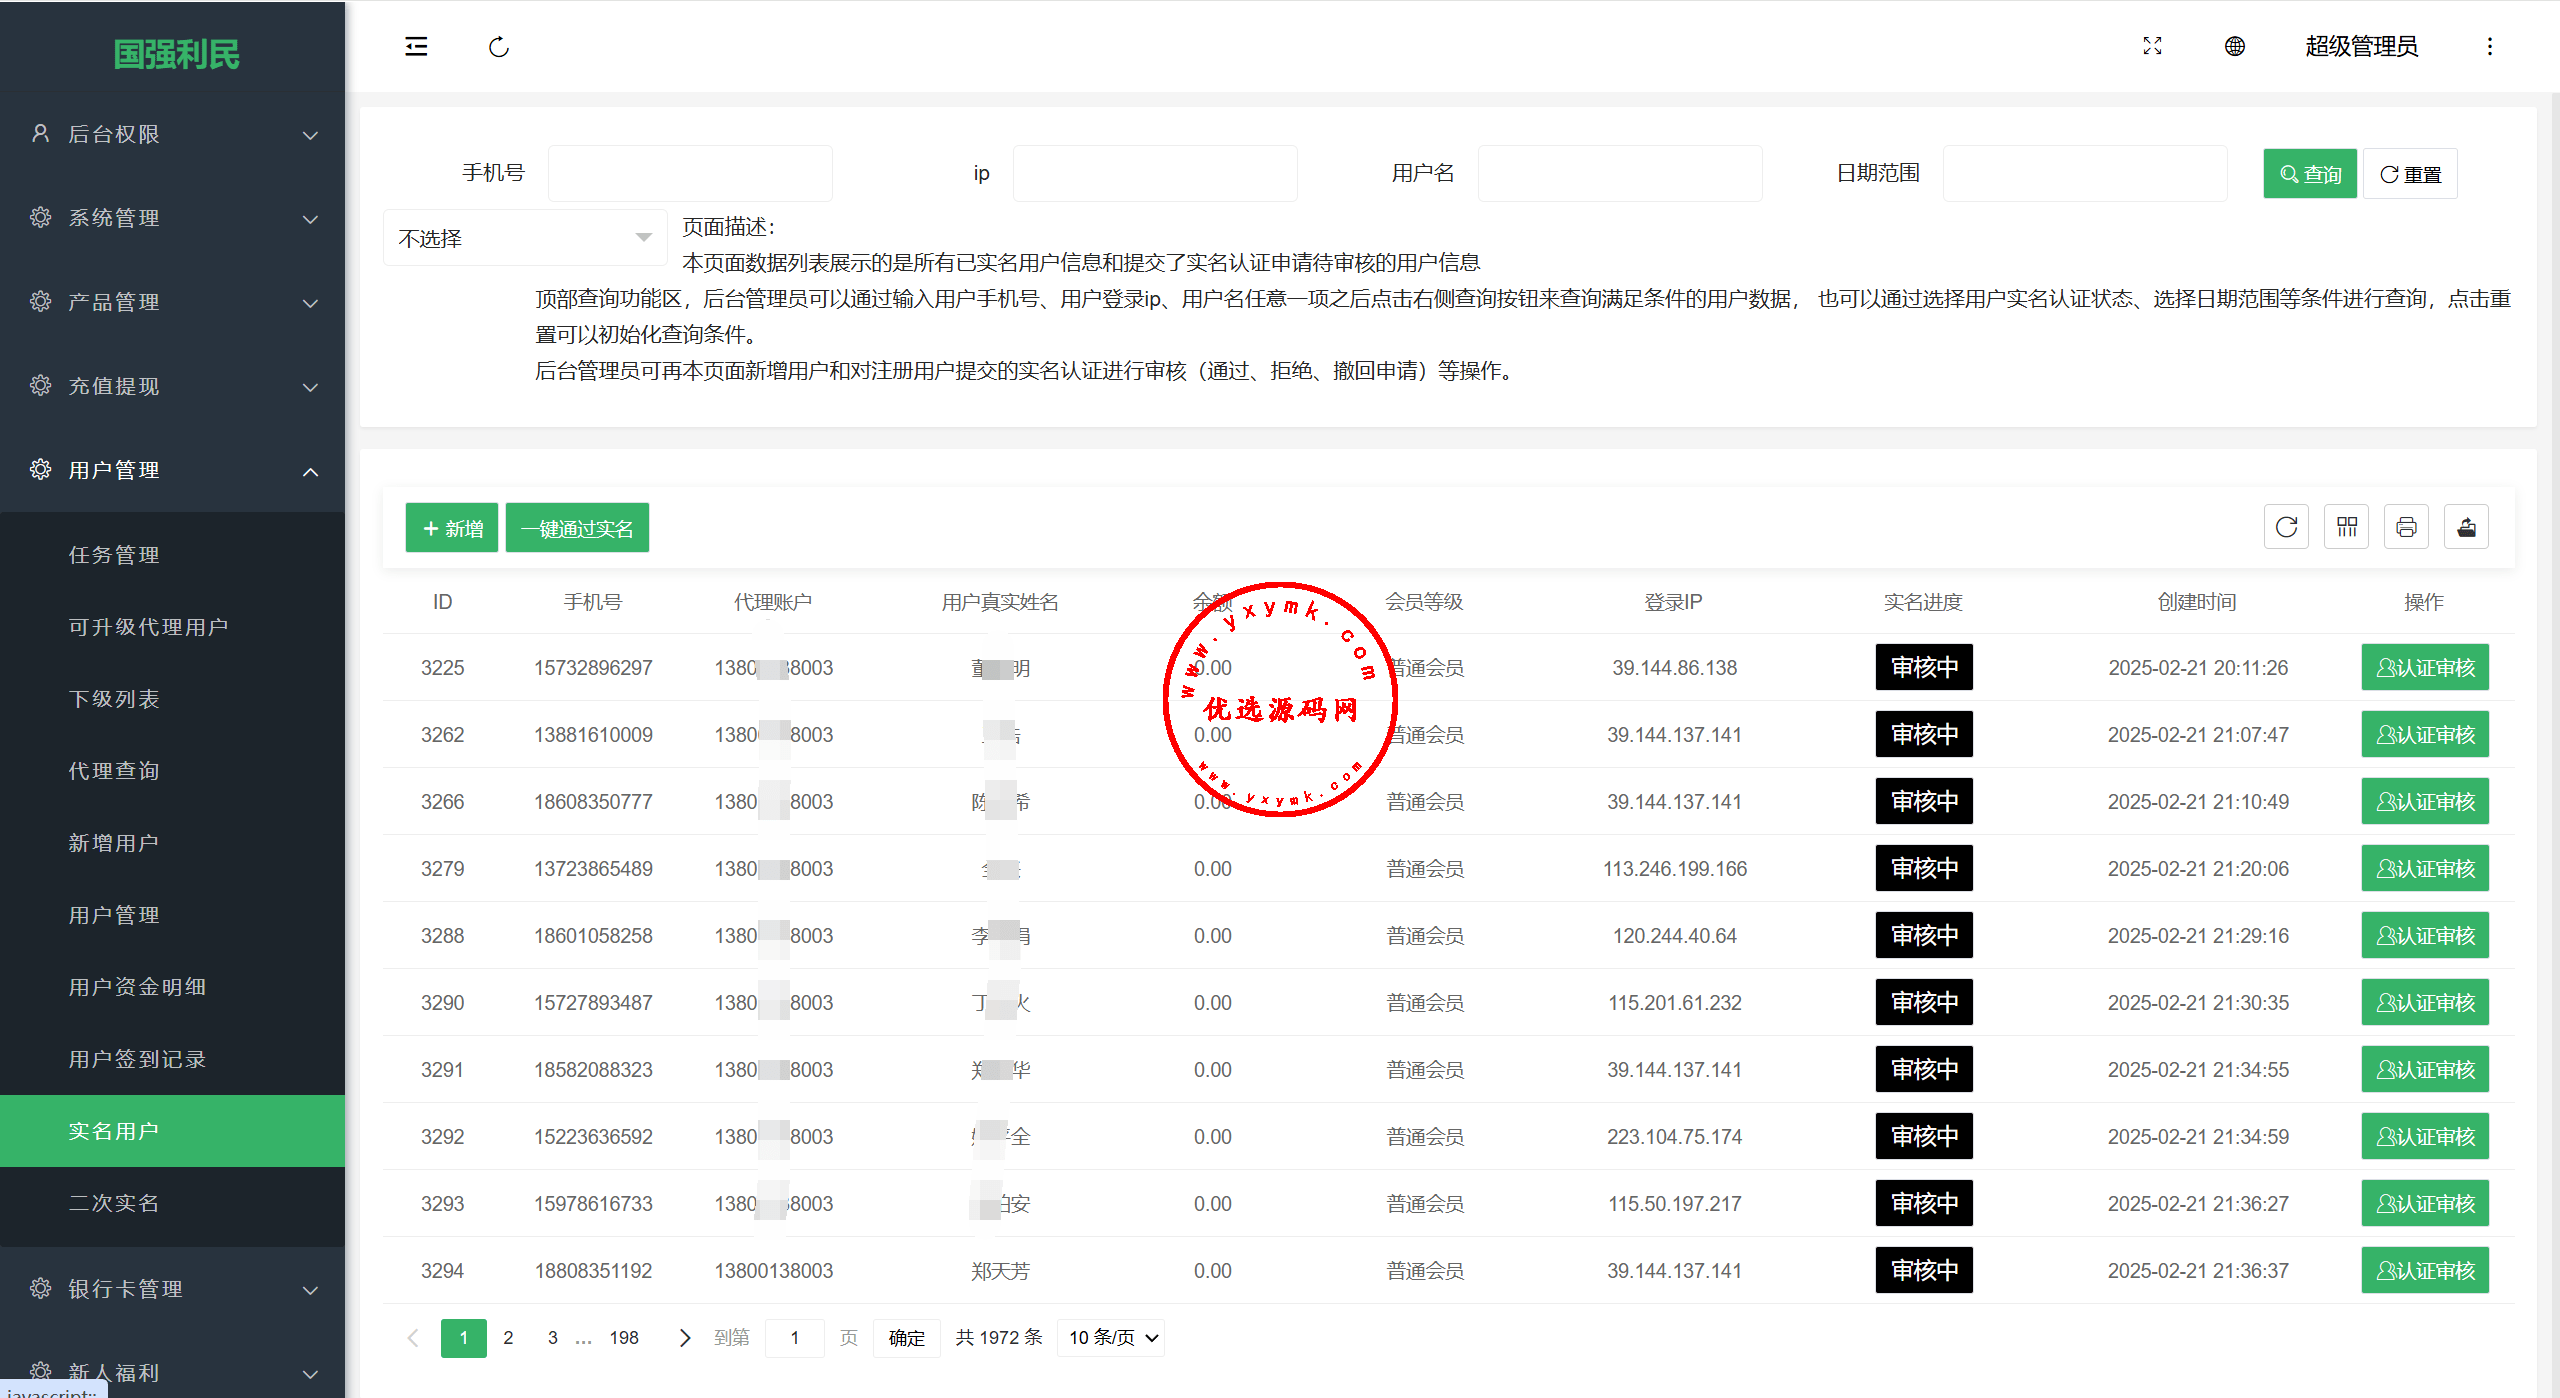The height and width of the screenshot is (1398, 2560).
Task: Focus the 用户名 search input
Action: click(x=1620, y=174)
